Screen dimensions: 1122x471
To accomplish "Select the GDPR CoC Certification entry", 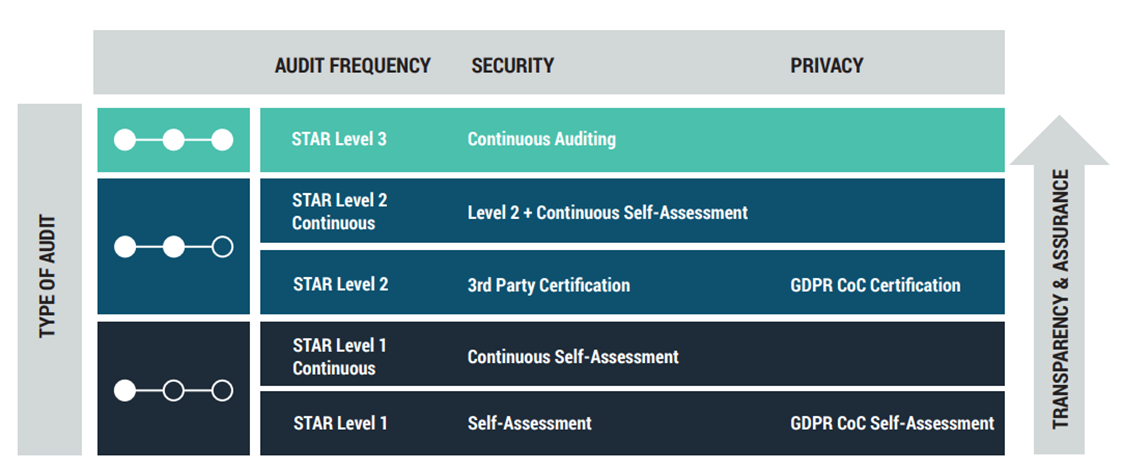I will (x=875, y=285).
